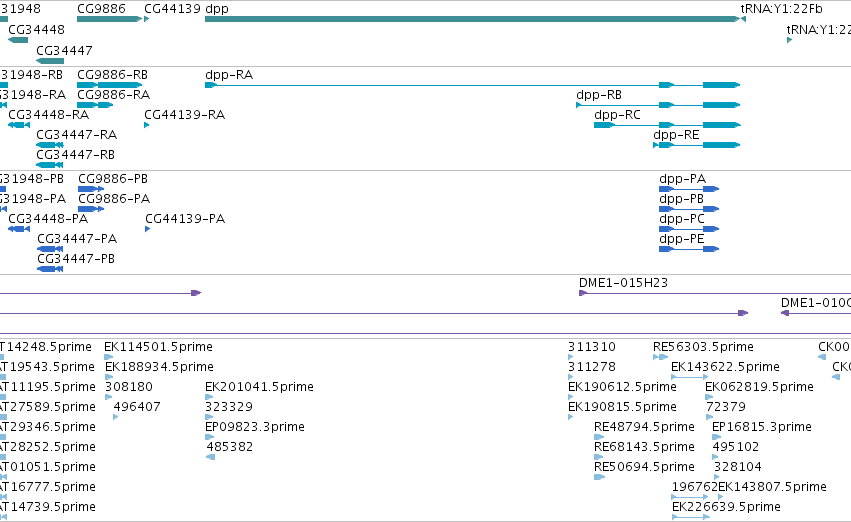
Task: Select the 196762 feature label
Action: coord(695,487)
